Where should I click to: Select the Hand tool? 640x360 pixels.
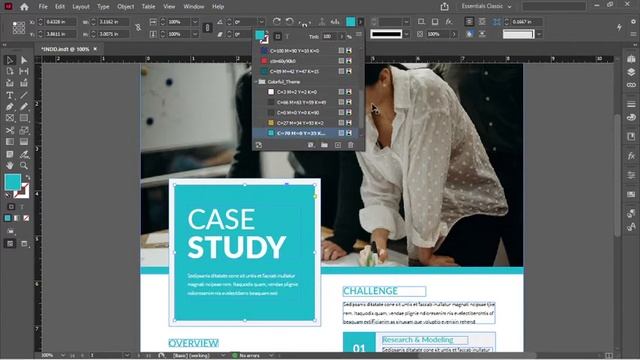(10, 165)
